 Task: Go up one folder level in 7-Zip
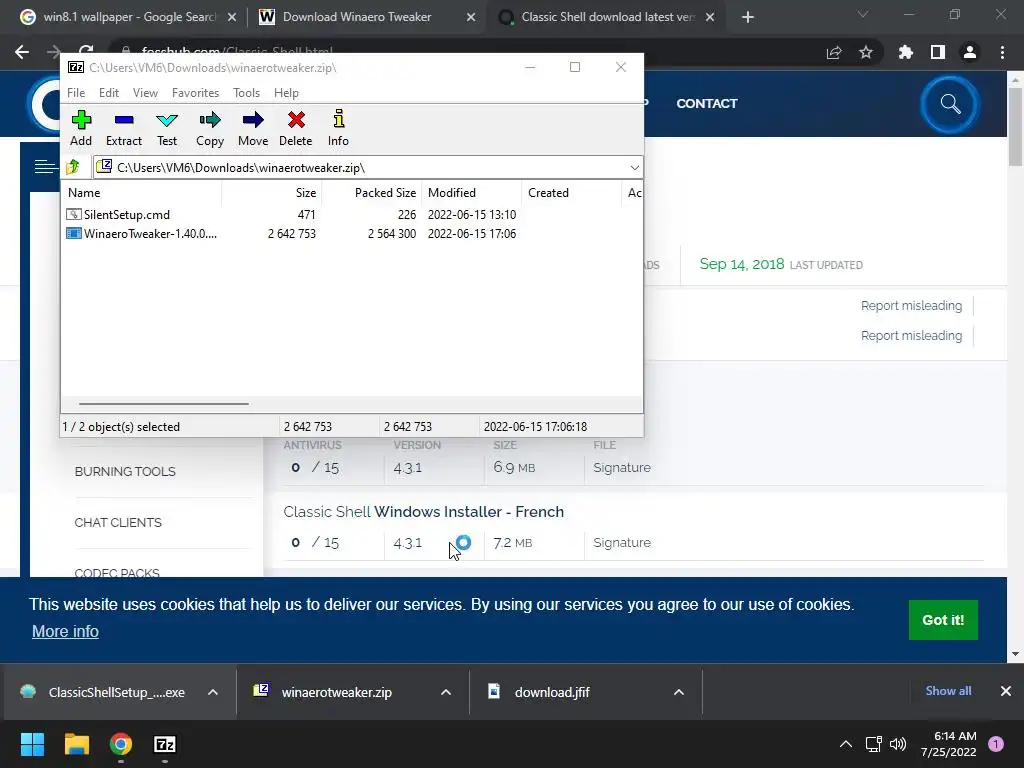coord(73,167)
